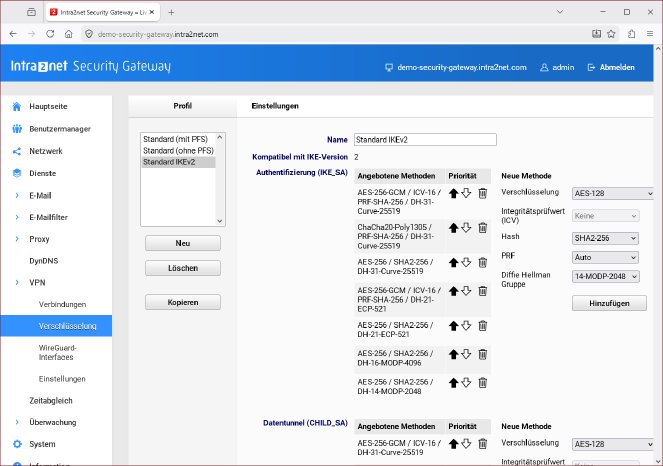Viewport: 663px width, 466px height.
Task: Delete the DH-16-MODP-4096 method
Action: point(482,354)
